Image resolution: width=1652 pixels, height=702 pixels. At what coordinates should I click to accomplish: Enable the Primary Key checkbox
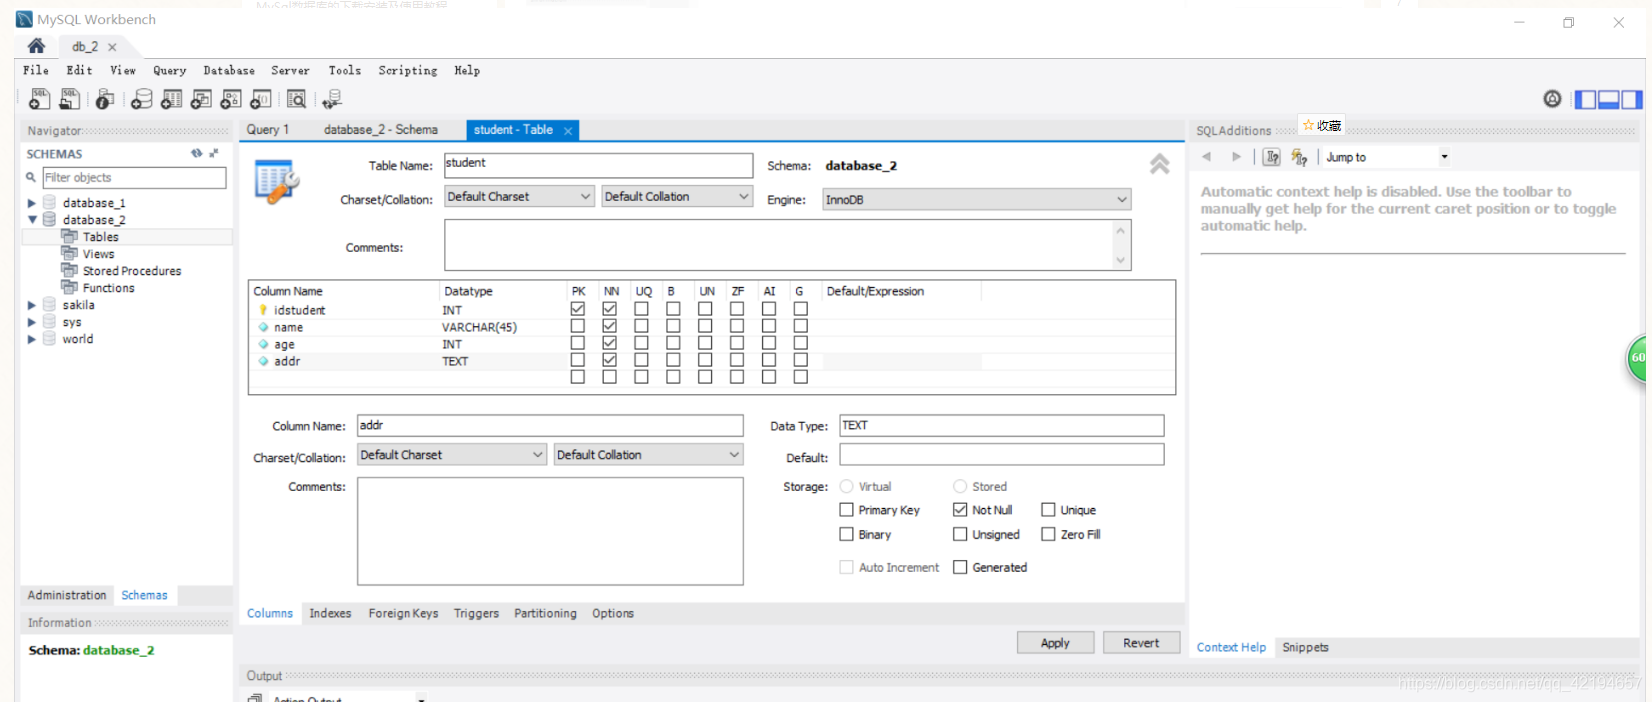847,510
